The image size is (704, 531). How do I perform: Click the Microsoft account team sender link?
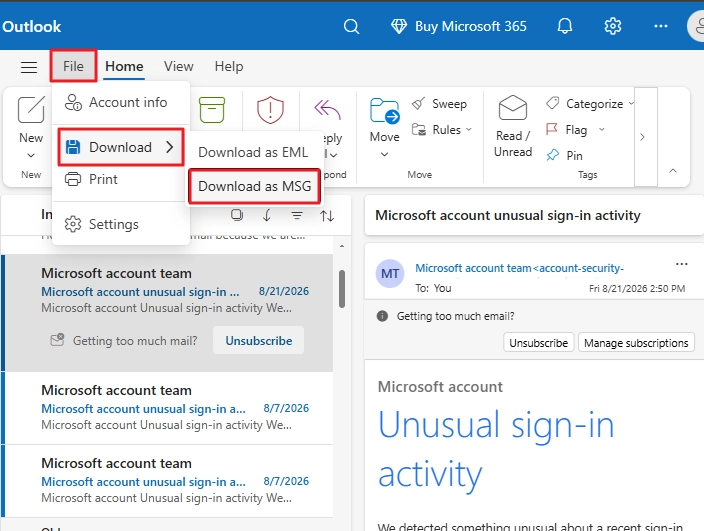click(x=519, y=268)
